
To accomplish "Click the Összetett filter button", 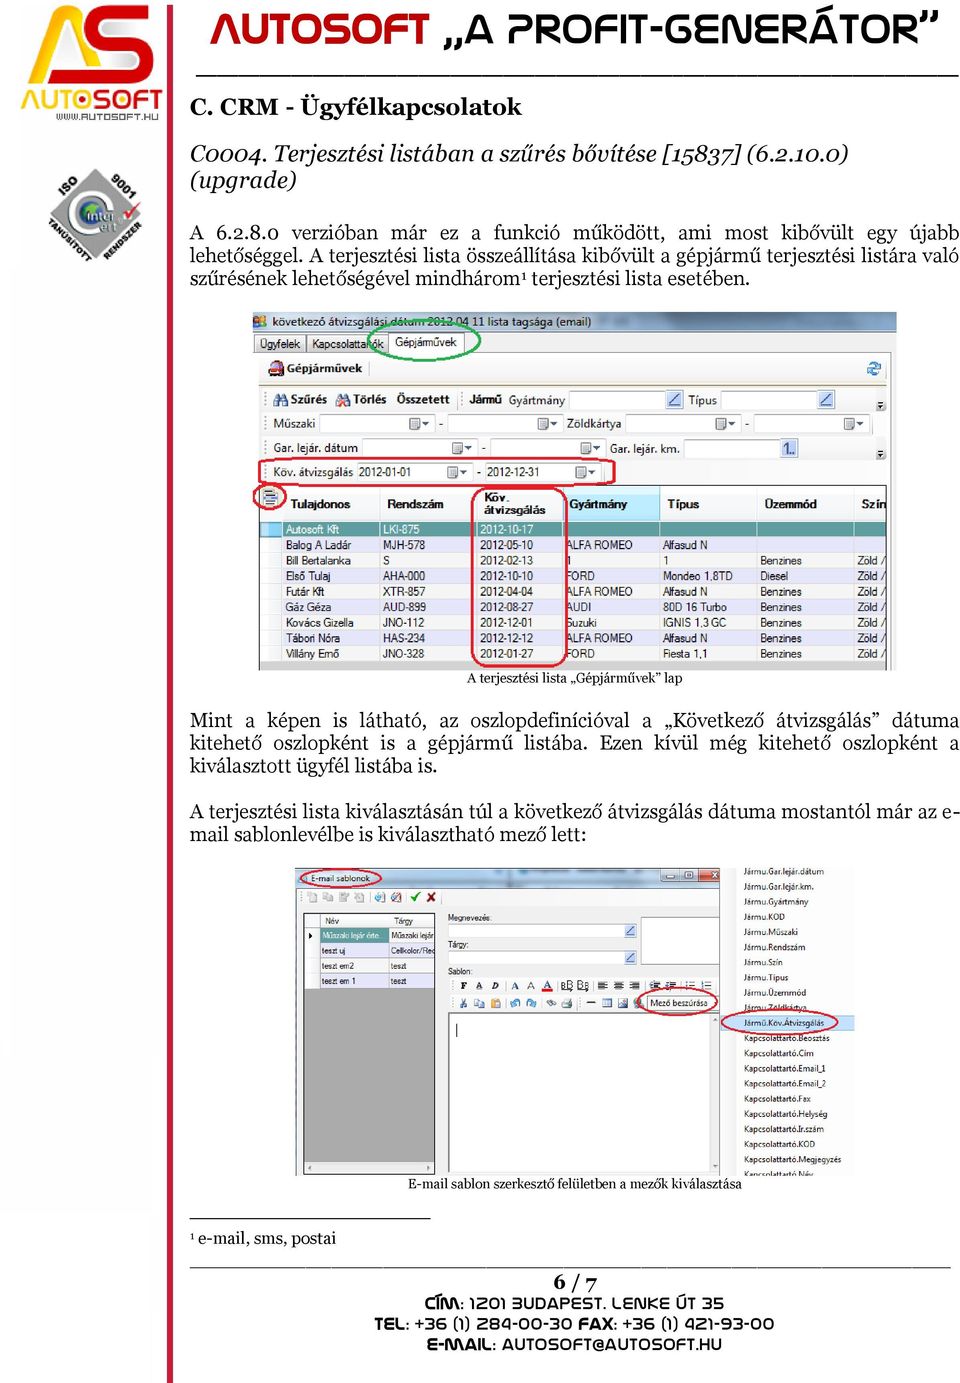I will point(423,399).
